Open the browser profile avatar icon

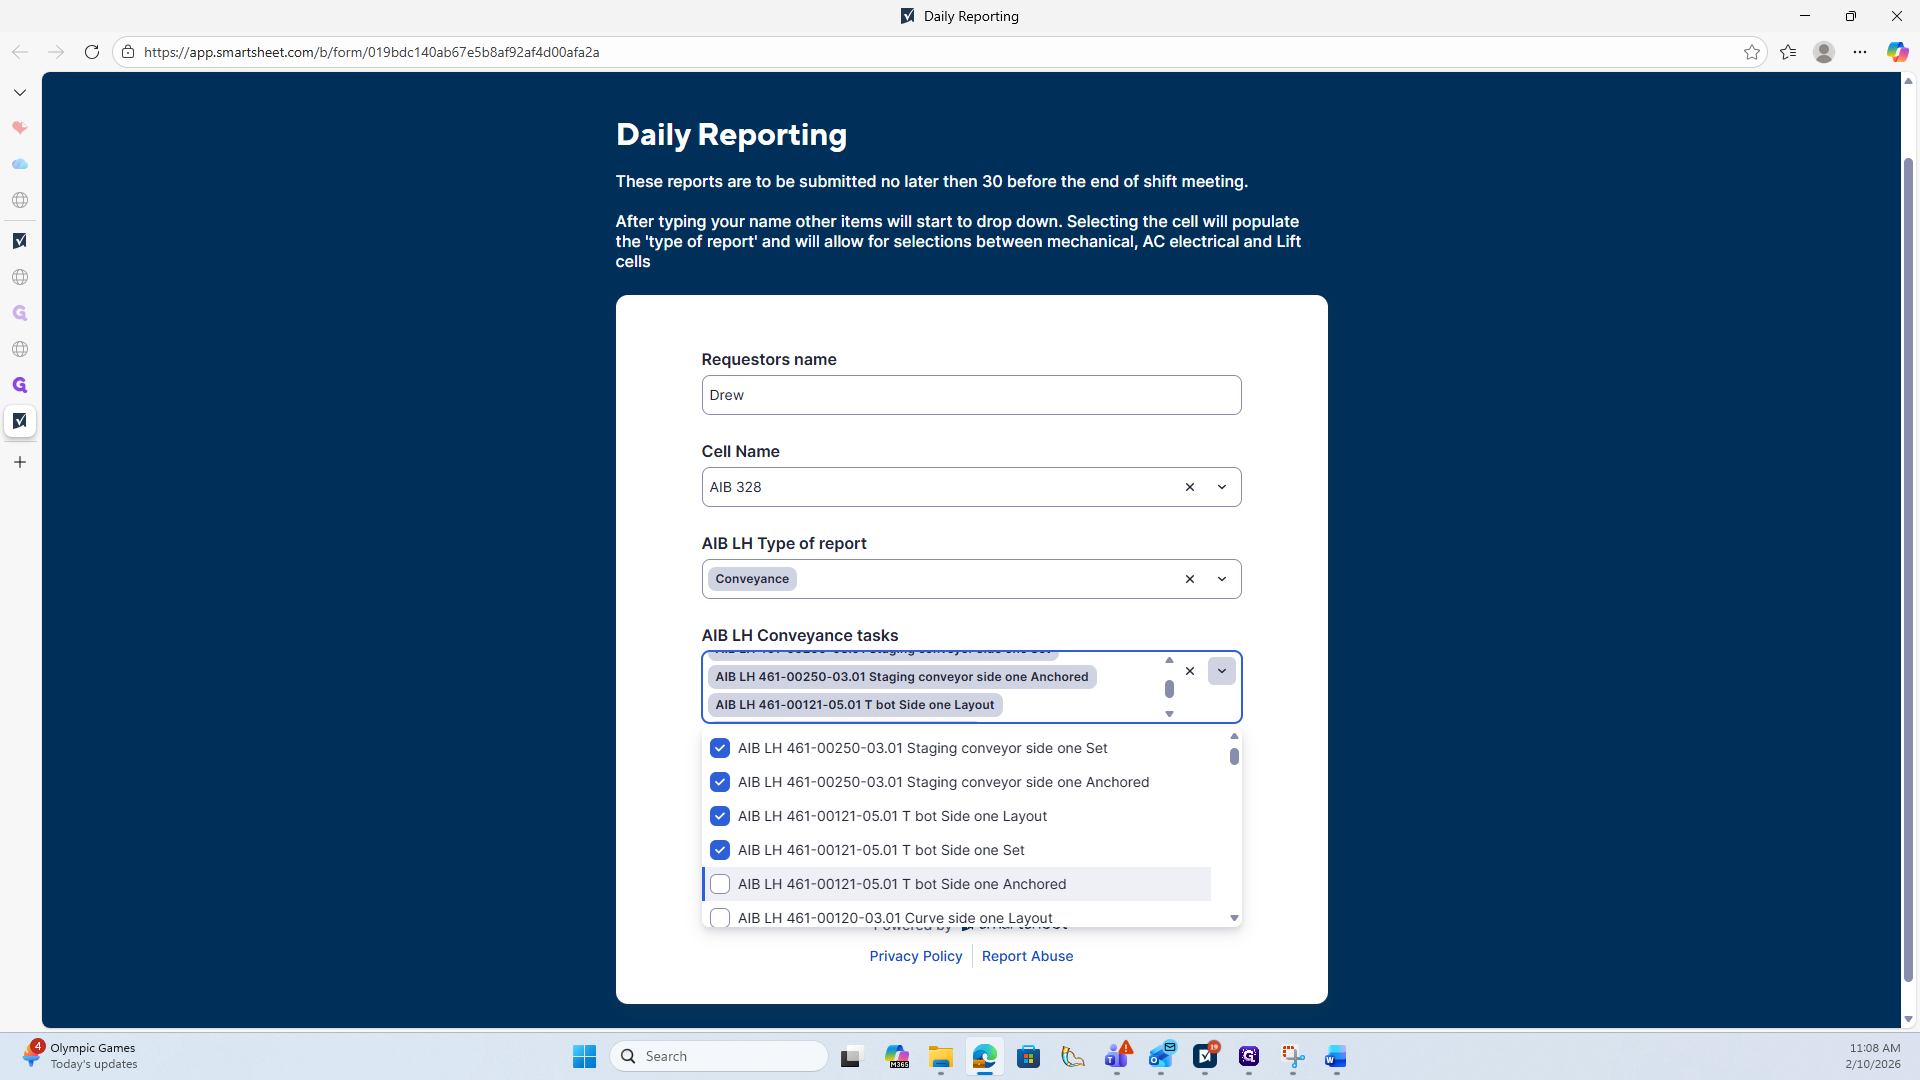(1823, 52)
